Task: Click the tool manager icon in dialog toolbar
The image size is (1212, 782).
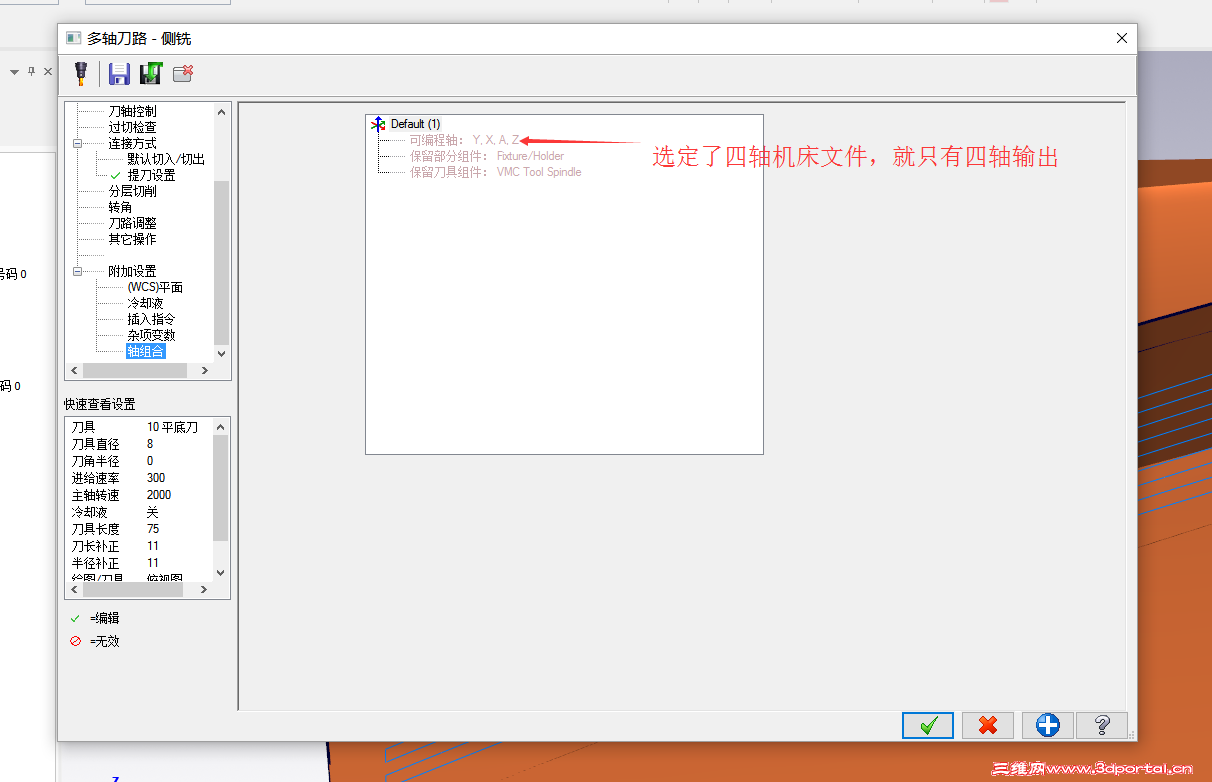Action: click(x=81, y=73)
